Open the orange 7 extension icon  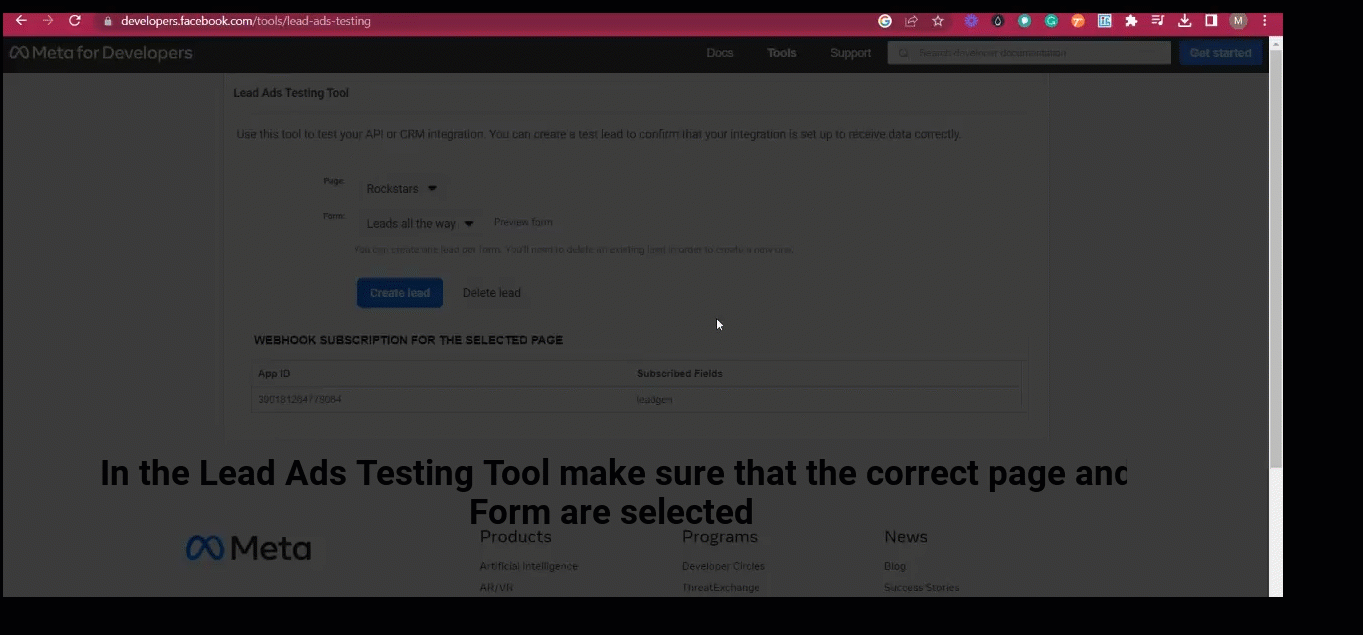pyautogui.click(x=1078, y=21)
